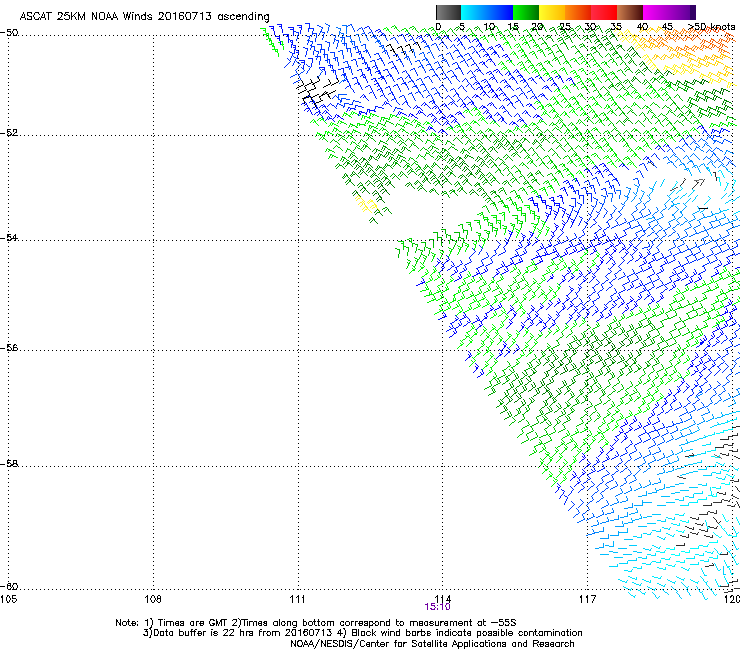Image resolution: width=740 pixels, height=650 pixels.
Task: Click the brown 35-40 knots legend swatch
Action: click(630, 12)
